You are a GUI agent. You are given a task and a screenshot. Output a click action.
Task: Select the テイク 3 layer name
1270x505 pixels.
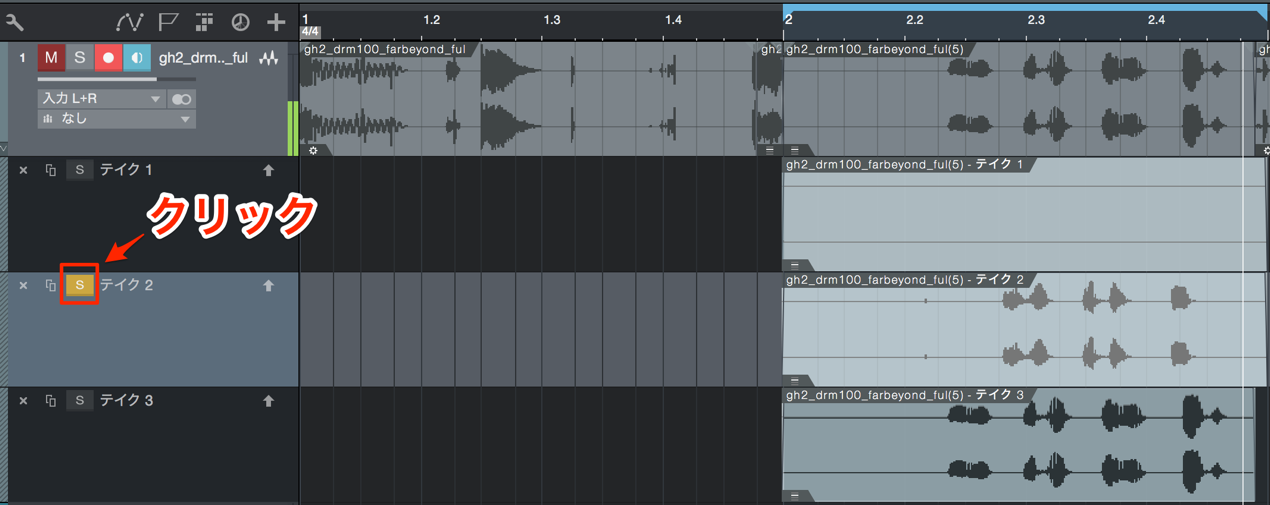tap(126, 401)
